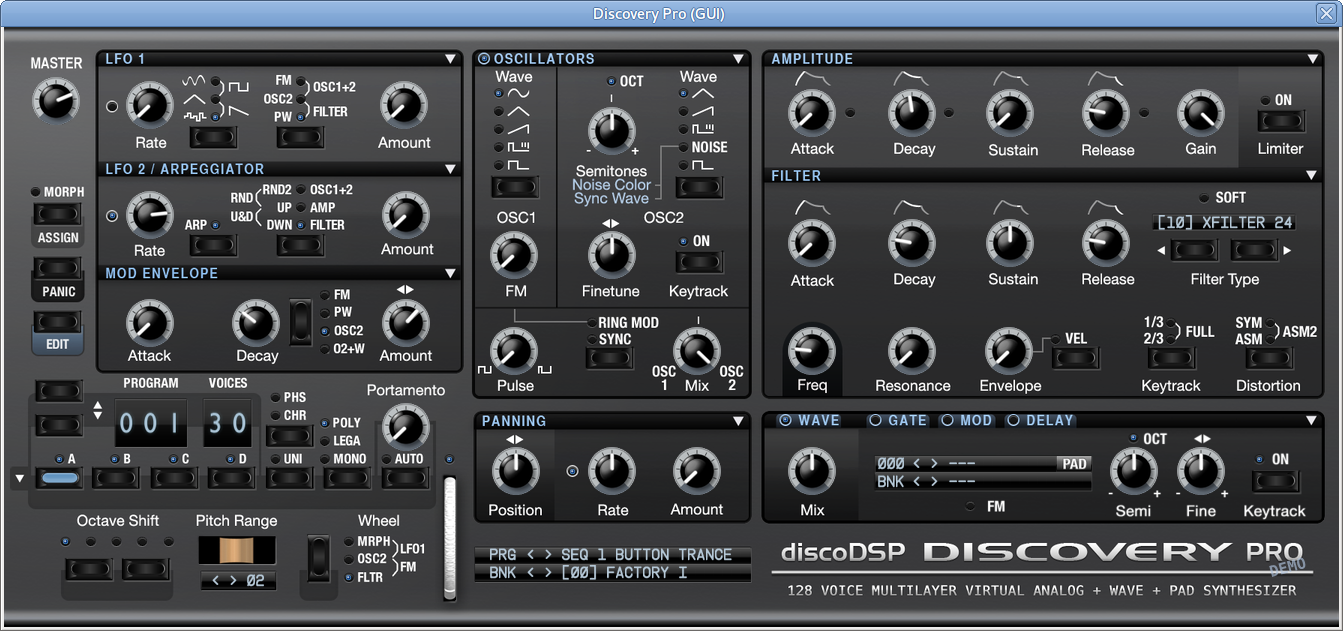Viewport: 1343px width, 631px height.
Task: Click the MORPH ASSIGN button
Action: point(58,214)
